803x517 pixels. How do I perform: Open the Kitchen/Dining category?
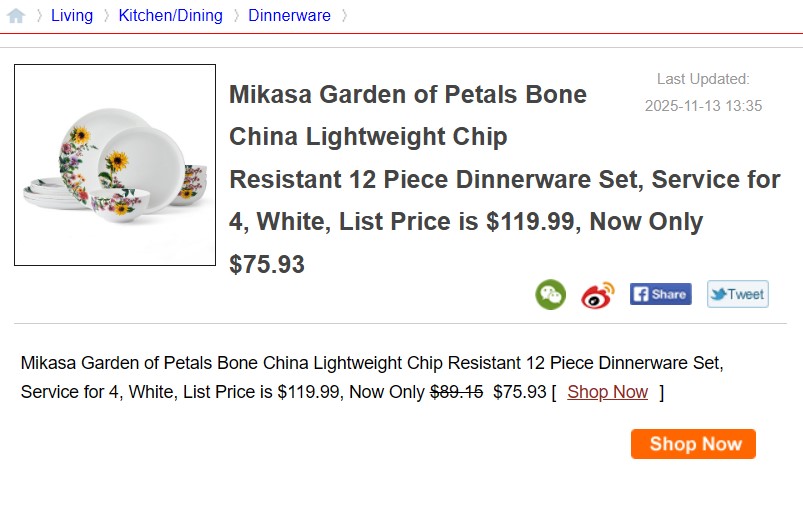[170, 16]
